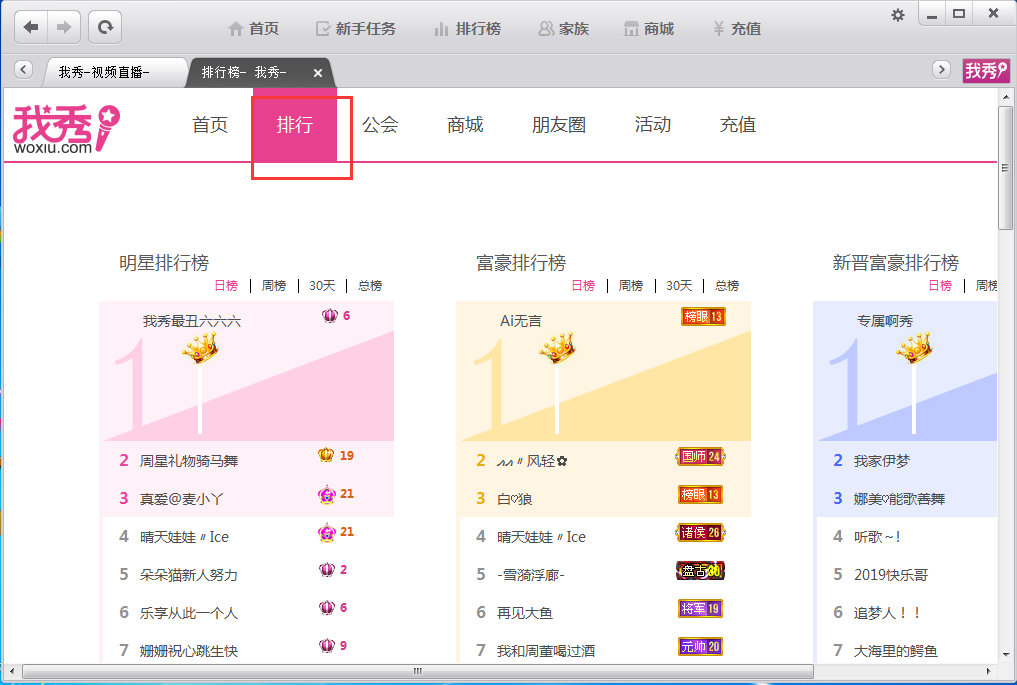This screenshot has width=1017, height=685.
Task: Click the browser forward arrow button
Action: 64,27
